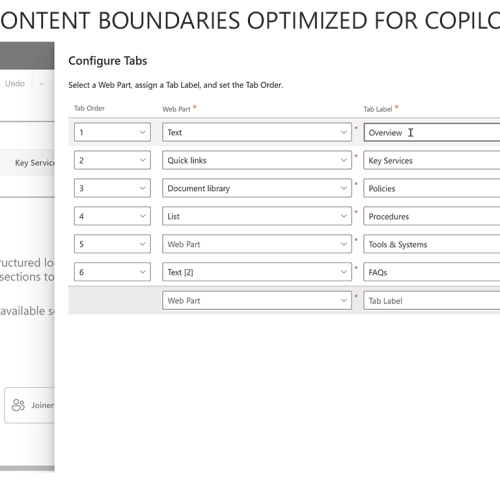Open Tab Order dropdown showing 2
Image resolution: width=500 pixels, height=500 pixels.
pyautogui.click(x=112, y=160)
